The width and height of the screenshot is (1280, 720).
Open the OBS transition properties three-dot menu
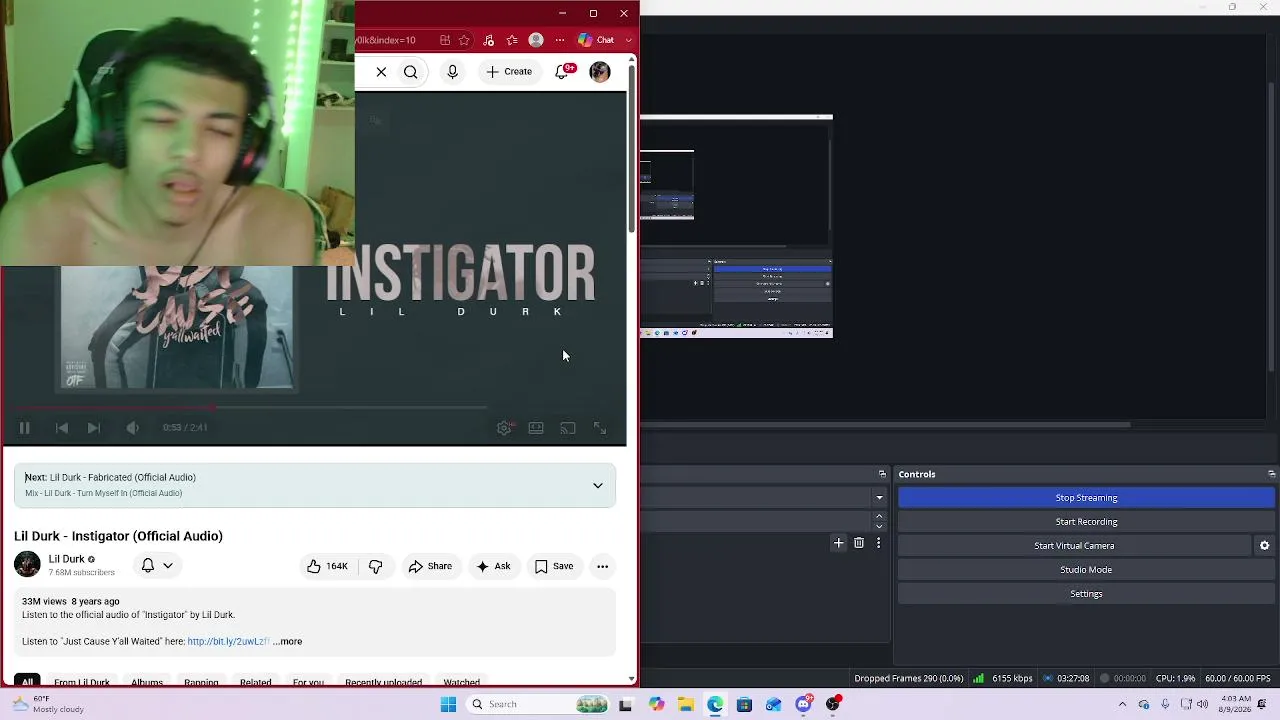878,543
